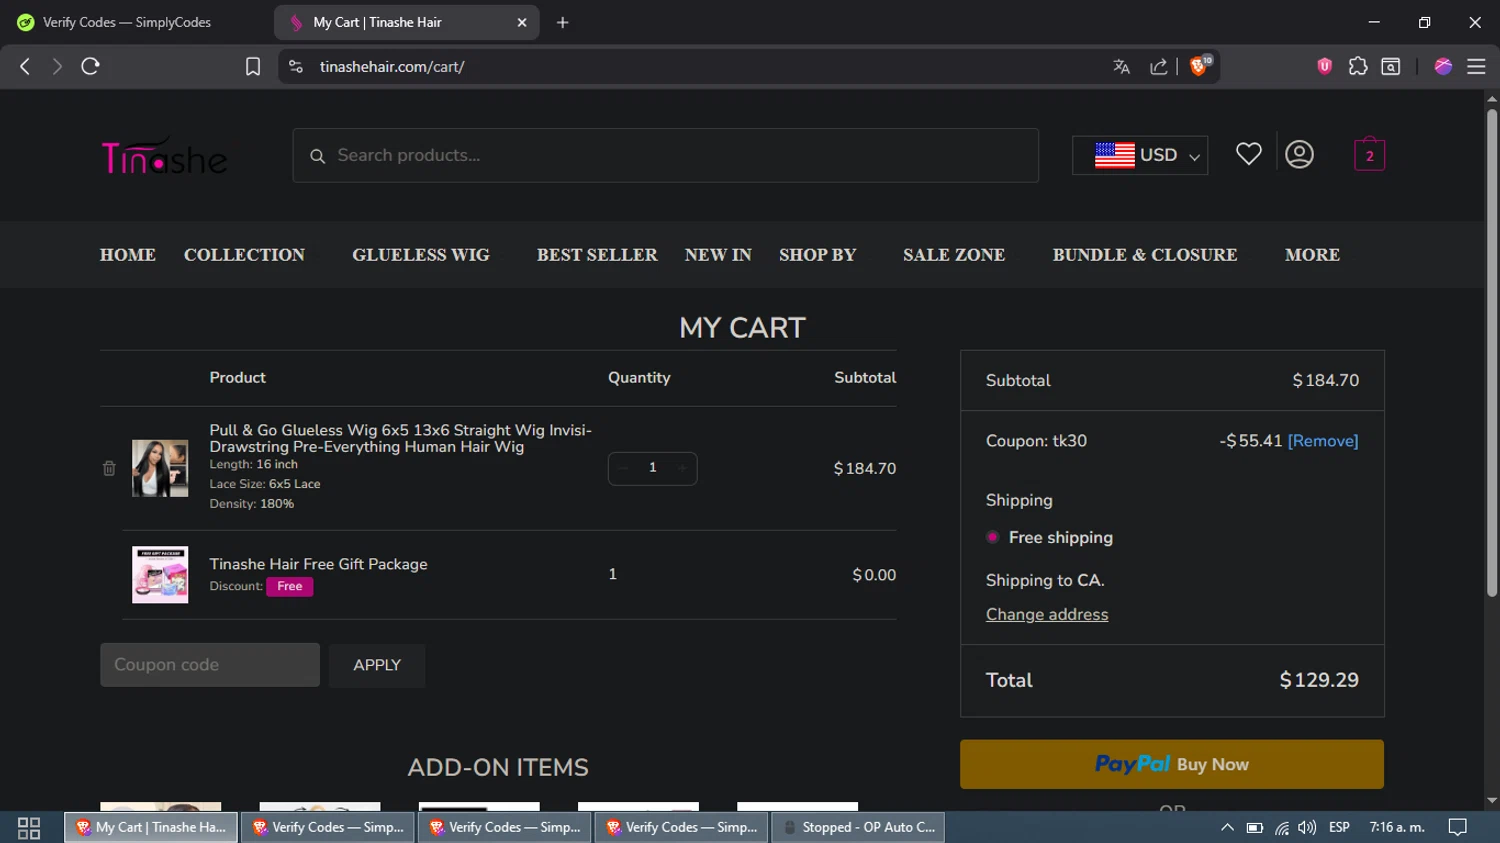Viewport: 1500px width, 843px height.
Task: Click the browser forward arrow
Action: pyautogui.click(x=57, y=66)
